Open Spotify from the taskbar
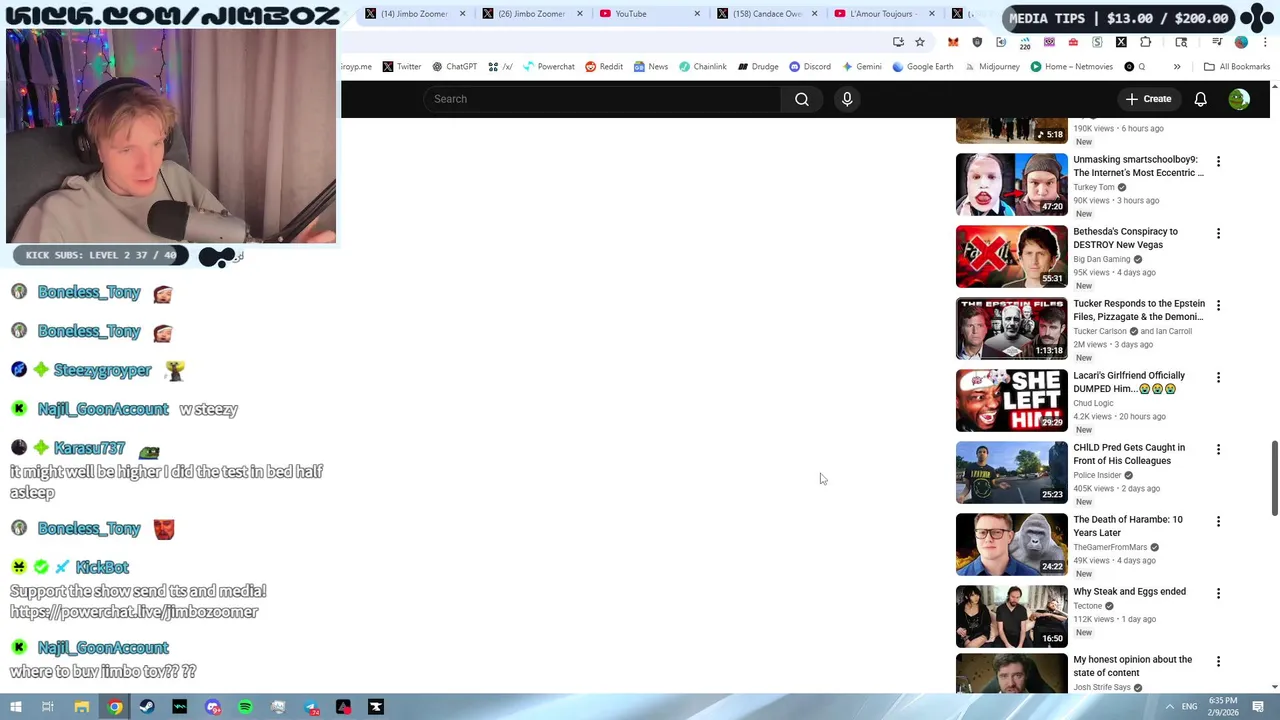Viewport: 1280px width, 720px height. pos(245,707)
